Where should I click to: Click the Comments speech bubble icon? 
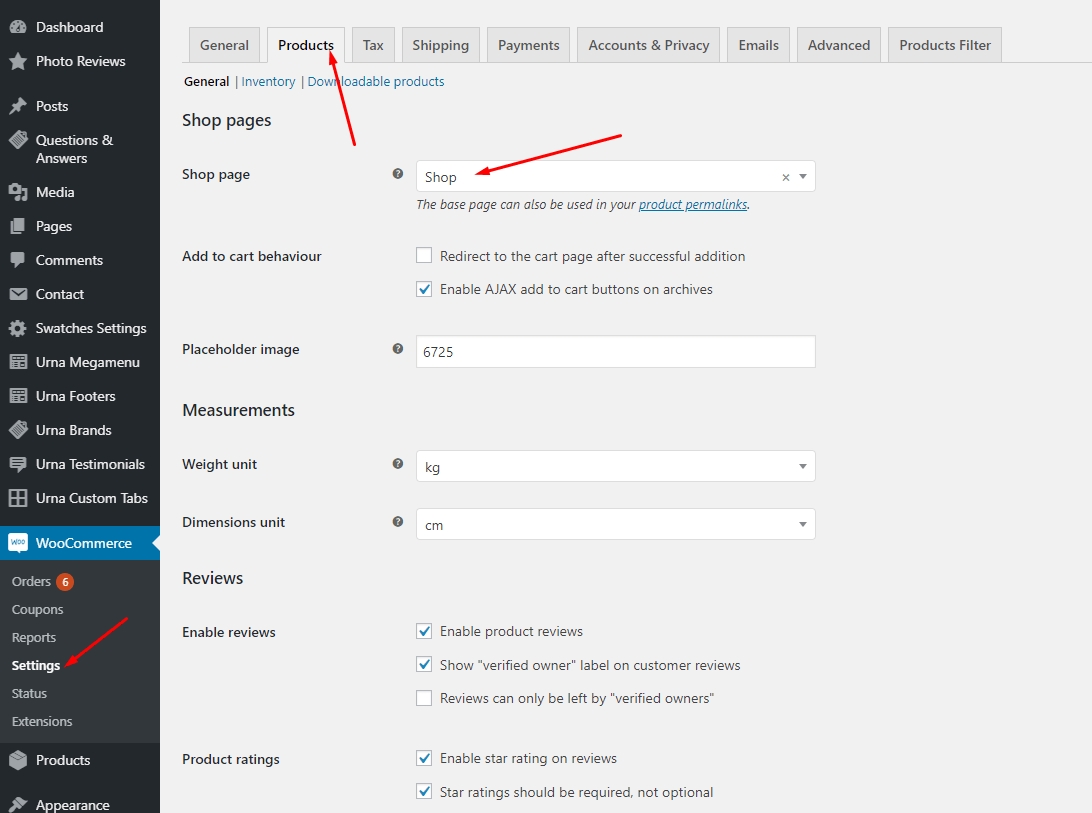pyautogui.click(x=18, y=260)
